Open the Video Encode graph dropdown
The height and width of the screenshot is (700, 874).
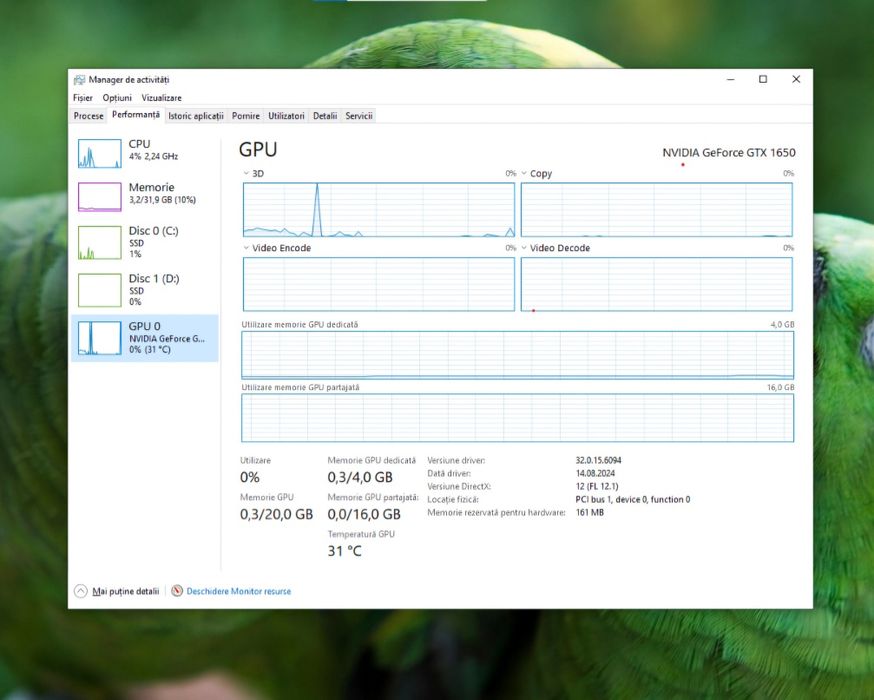pos(246,248)
